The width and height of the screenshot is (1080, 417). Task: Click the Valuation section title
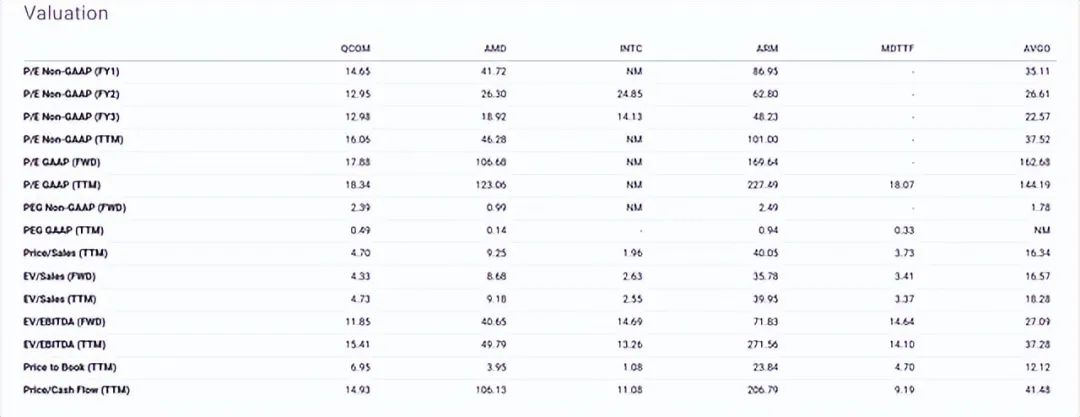click(66, 14)
